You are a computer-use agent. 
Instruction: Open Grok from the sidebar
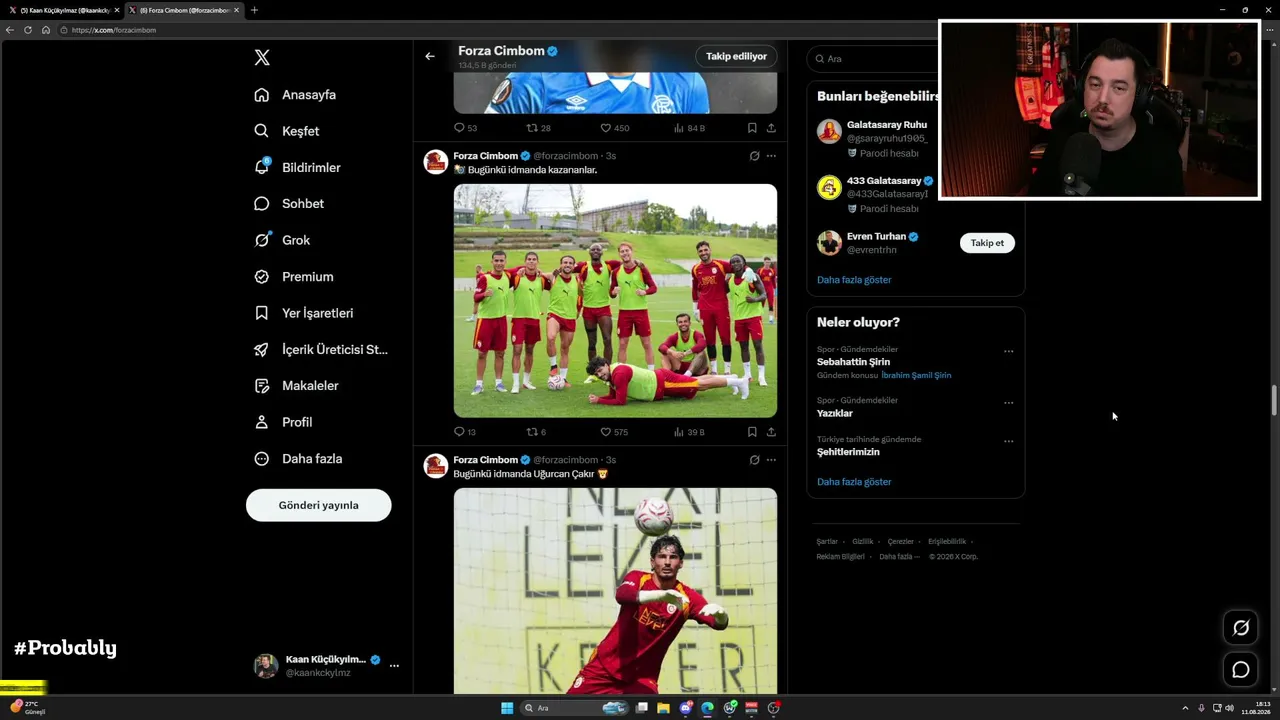click(282, 240)
